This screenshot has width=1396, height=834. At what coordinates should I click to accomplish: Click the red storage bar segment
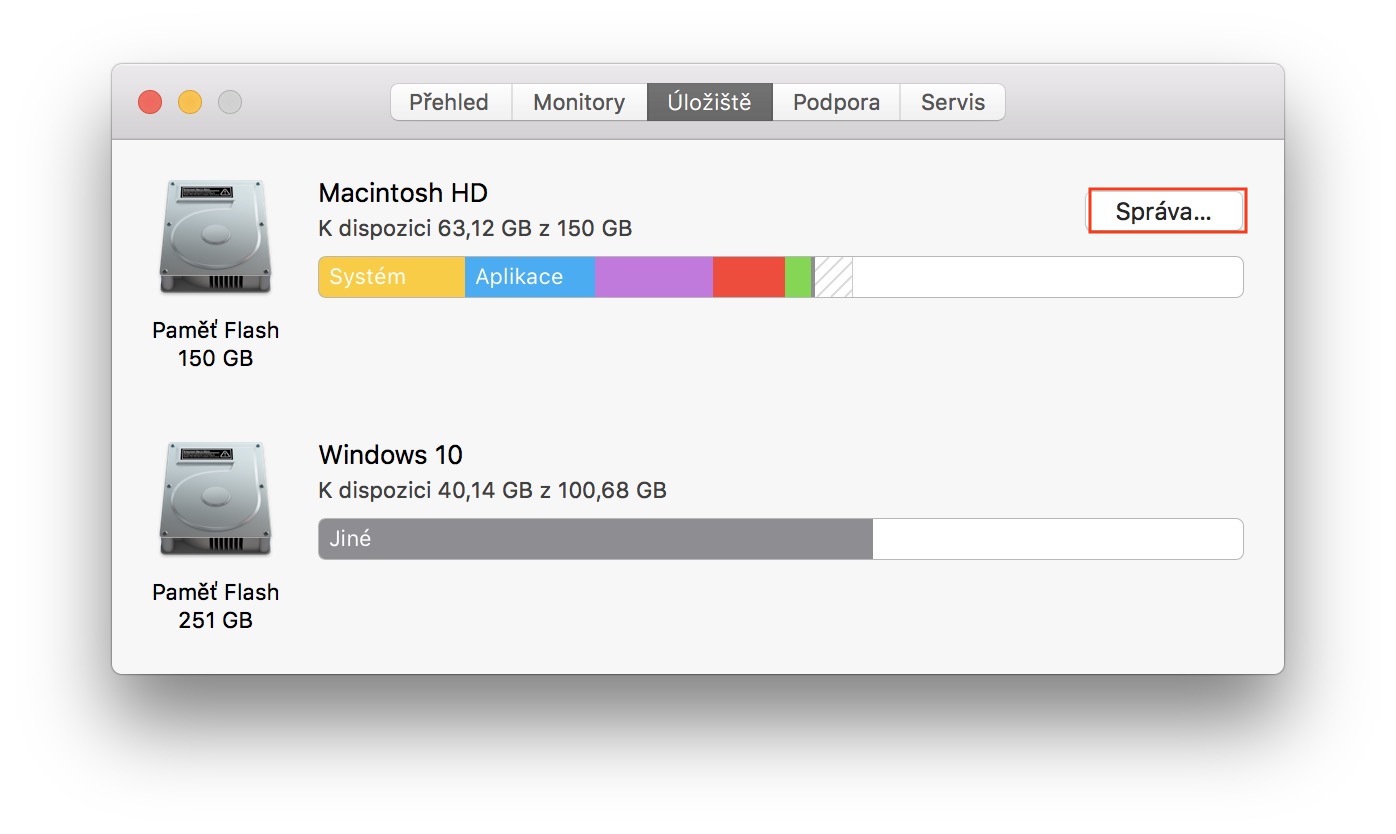[749, 277]
